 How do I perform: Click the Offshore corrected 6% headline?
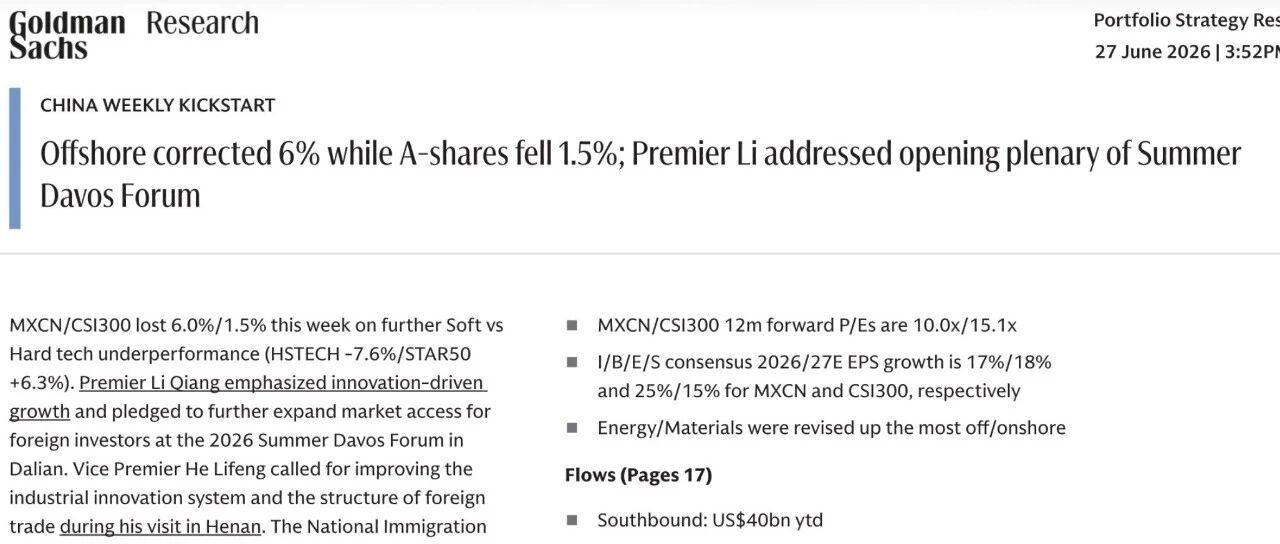point(640,173)
